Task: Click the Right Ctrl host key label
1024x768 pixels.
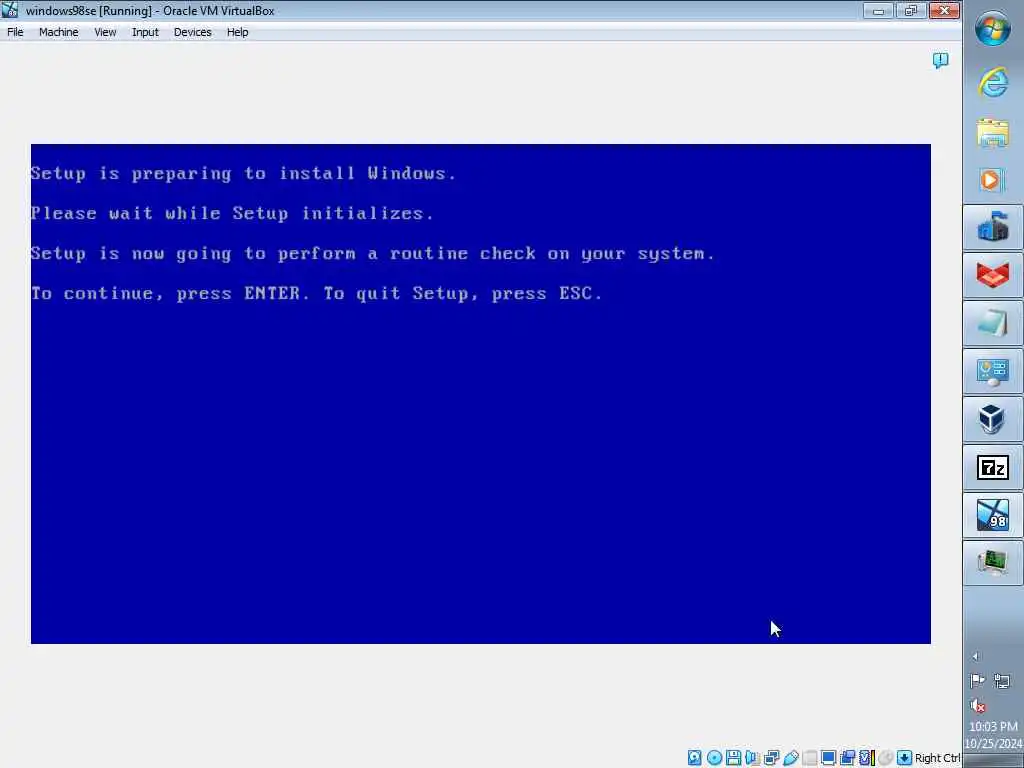Action: 937,758
